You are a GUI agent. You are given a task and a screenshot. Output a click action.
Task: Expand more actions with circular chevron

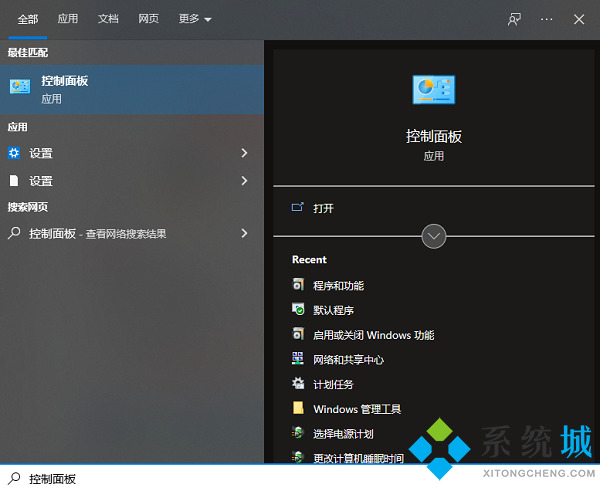coord(434,236)
